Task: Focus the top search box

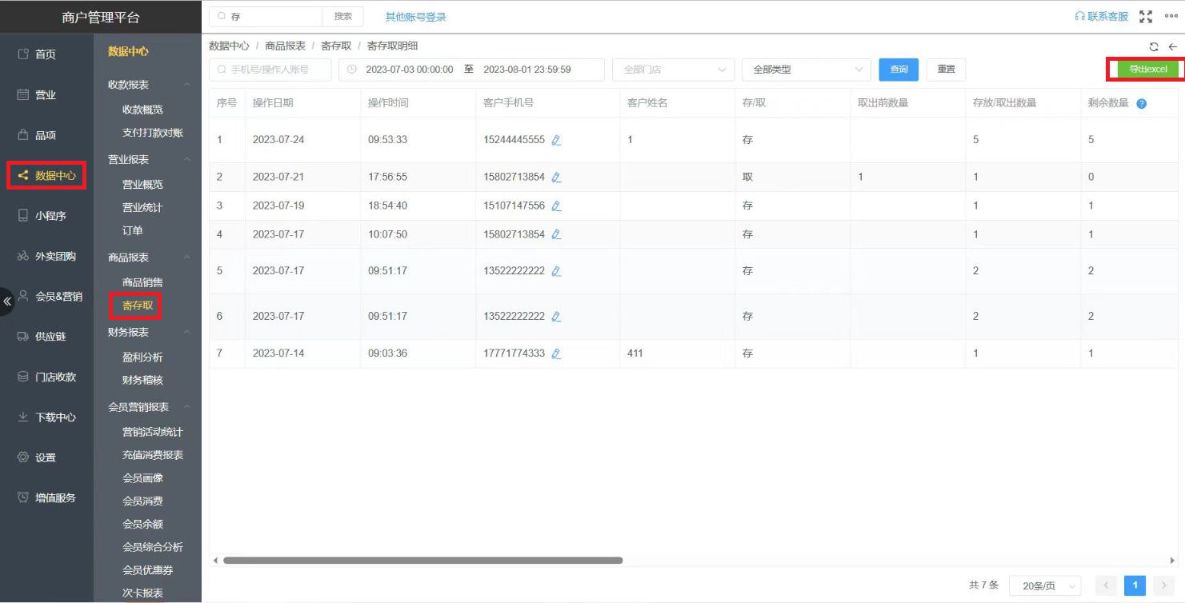Action: 266,17
